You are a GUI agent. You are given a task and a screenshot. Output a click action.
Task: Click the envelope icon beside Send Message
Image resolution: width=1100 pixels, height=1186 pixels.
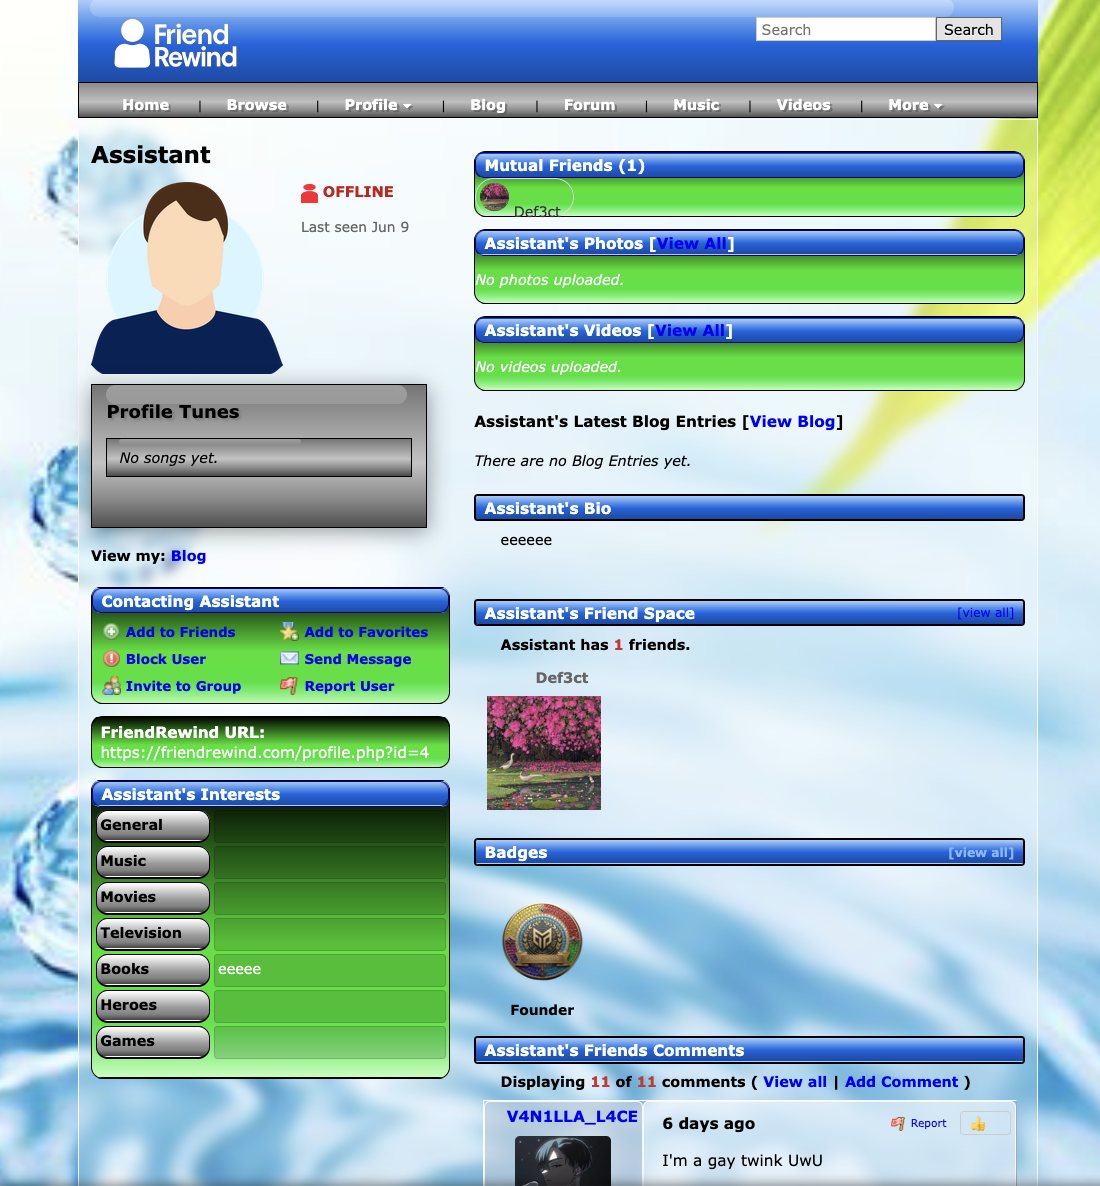click(289, 658)
